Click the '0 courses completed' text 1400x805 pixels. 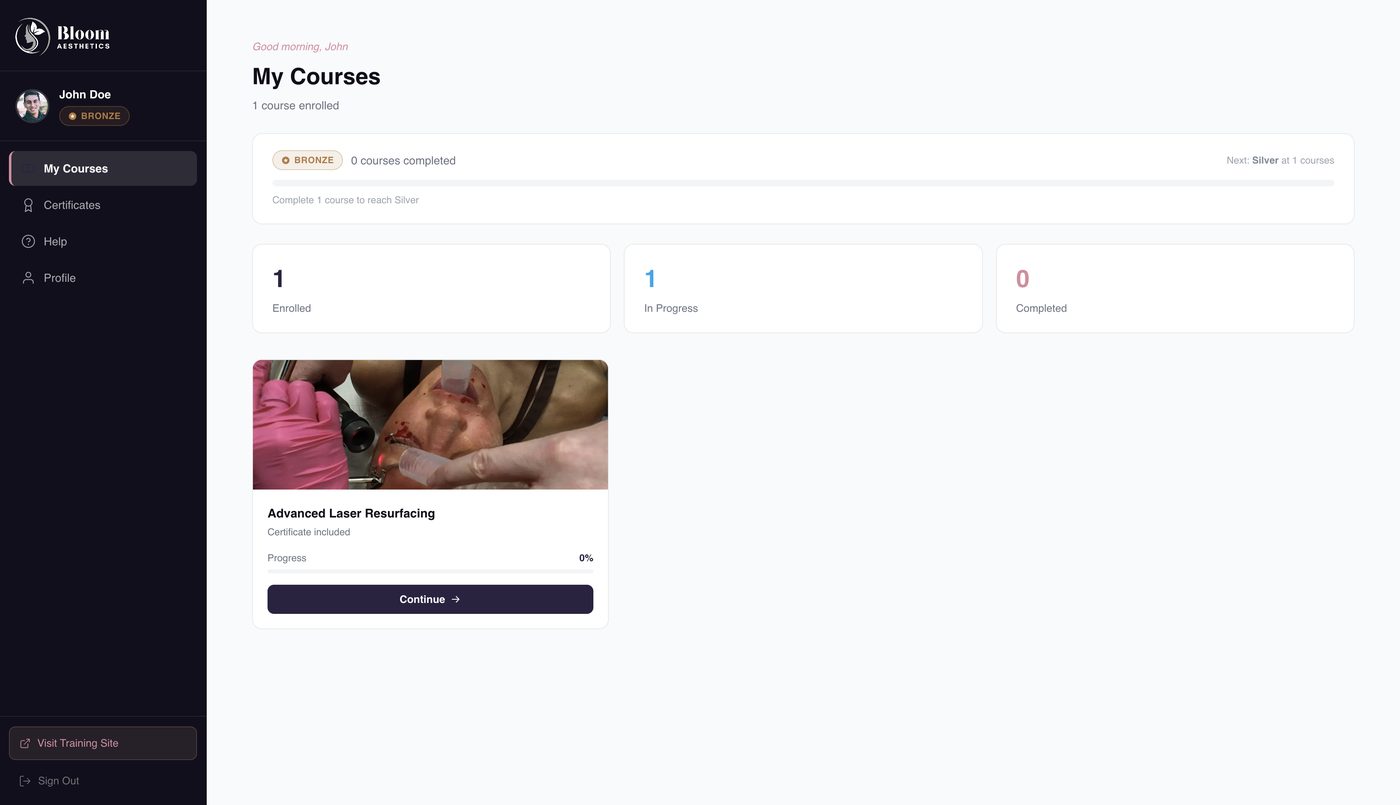pos(403,160)
